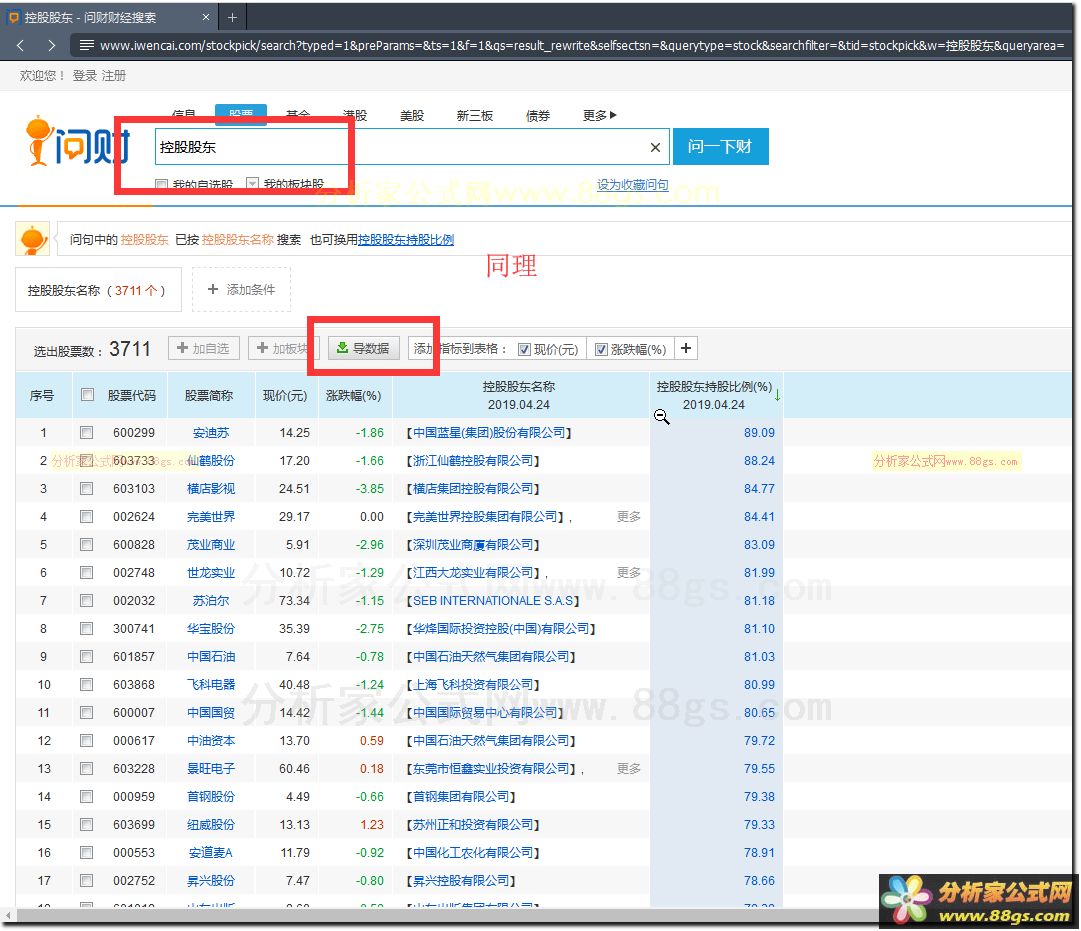Click the horizontal scrollbar at the bottom
Viewport: 1081px width, 931px height.
coord(448,915)
